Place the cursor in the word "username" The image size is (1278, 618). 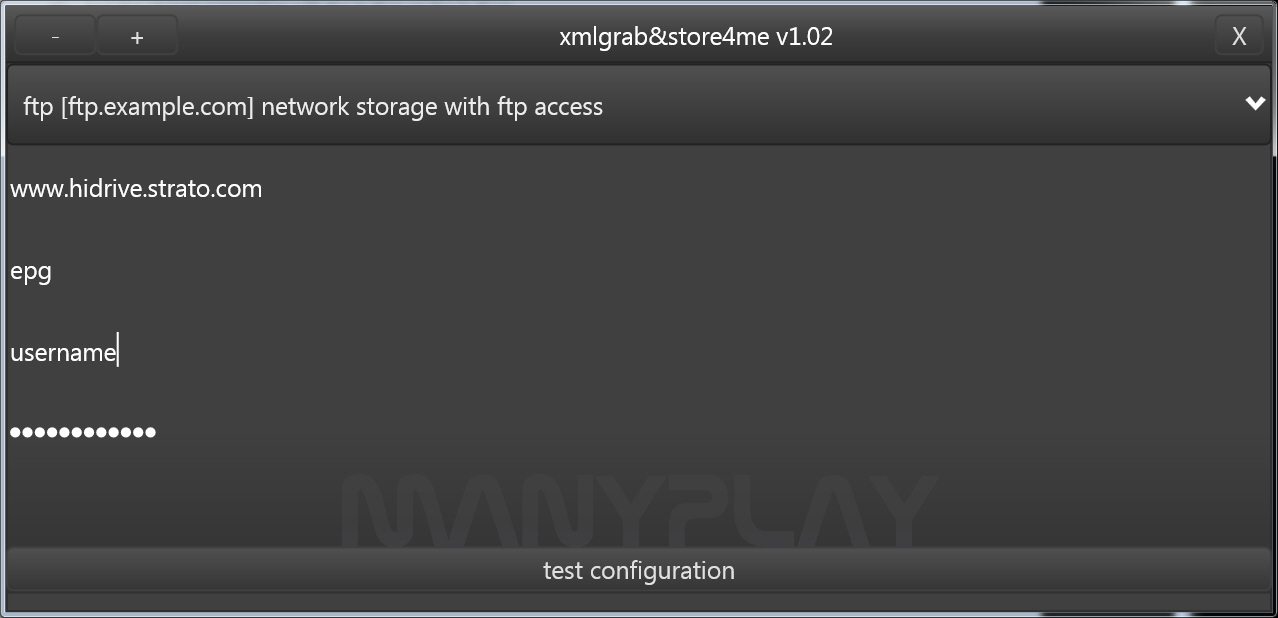[62, 353]
